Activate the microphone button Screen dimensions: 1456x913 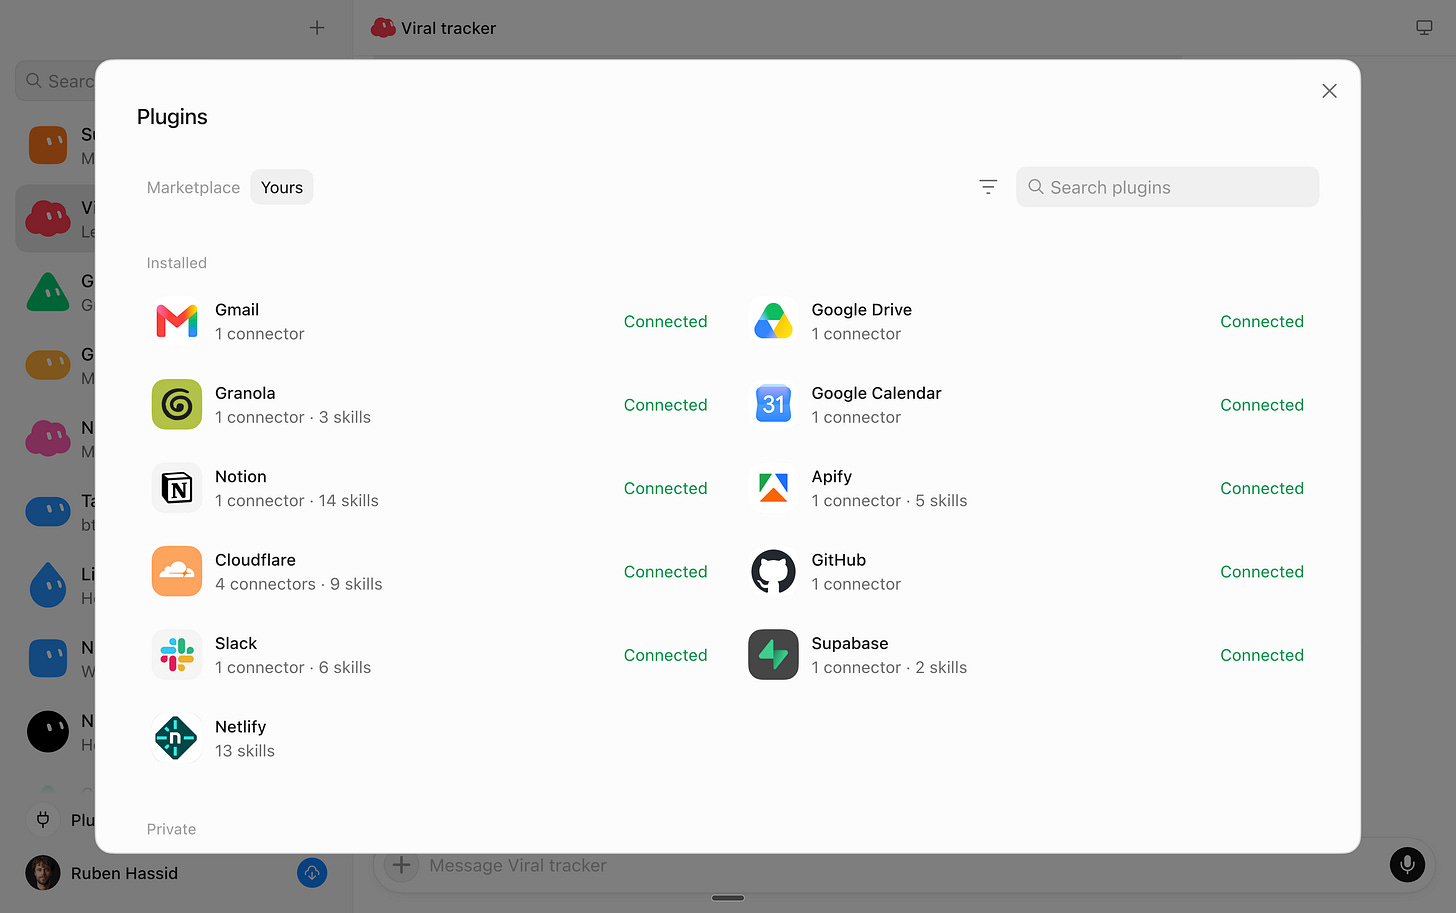(x=1407, y=865)
